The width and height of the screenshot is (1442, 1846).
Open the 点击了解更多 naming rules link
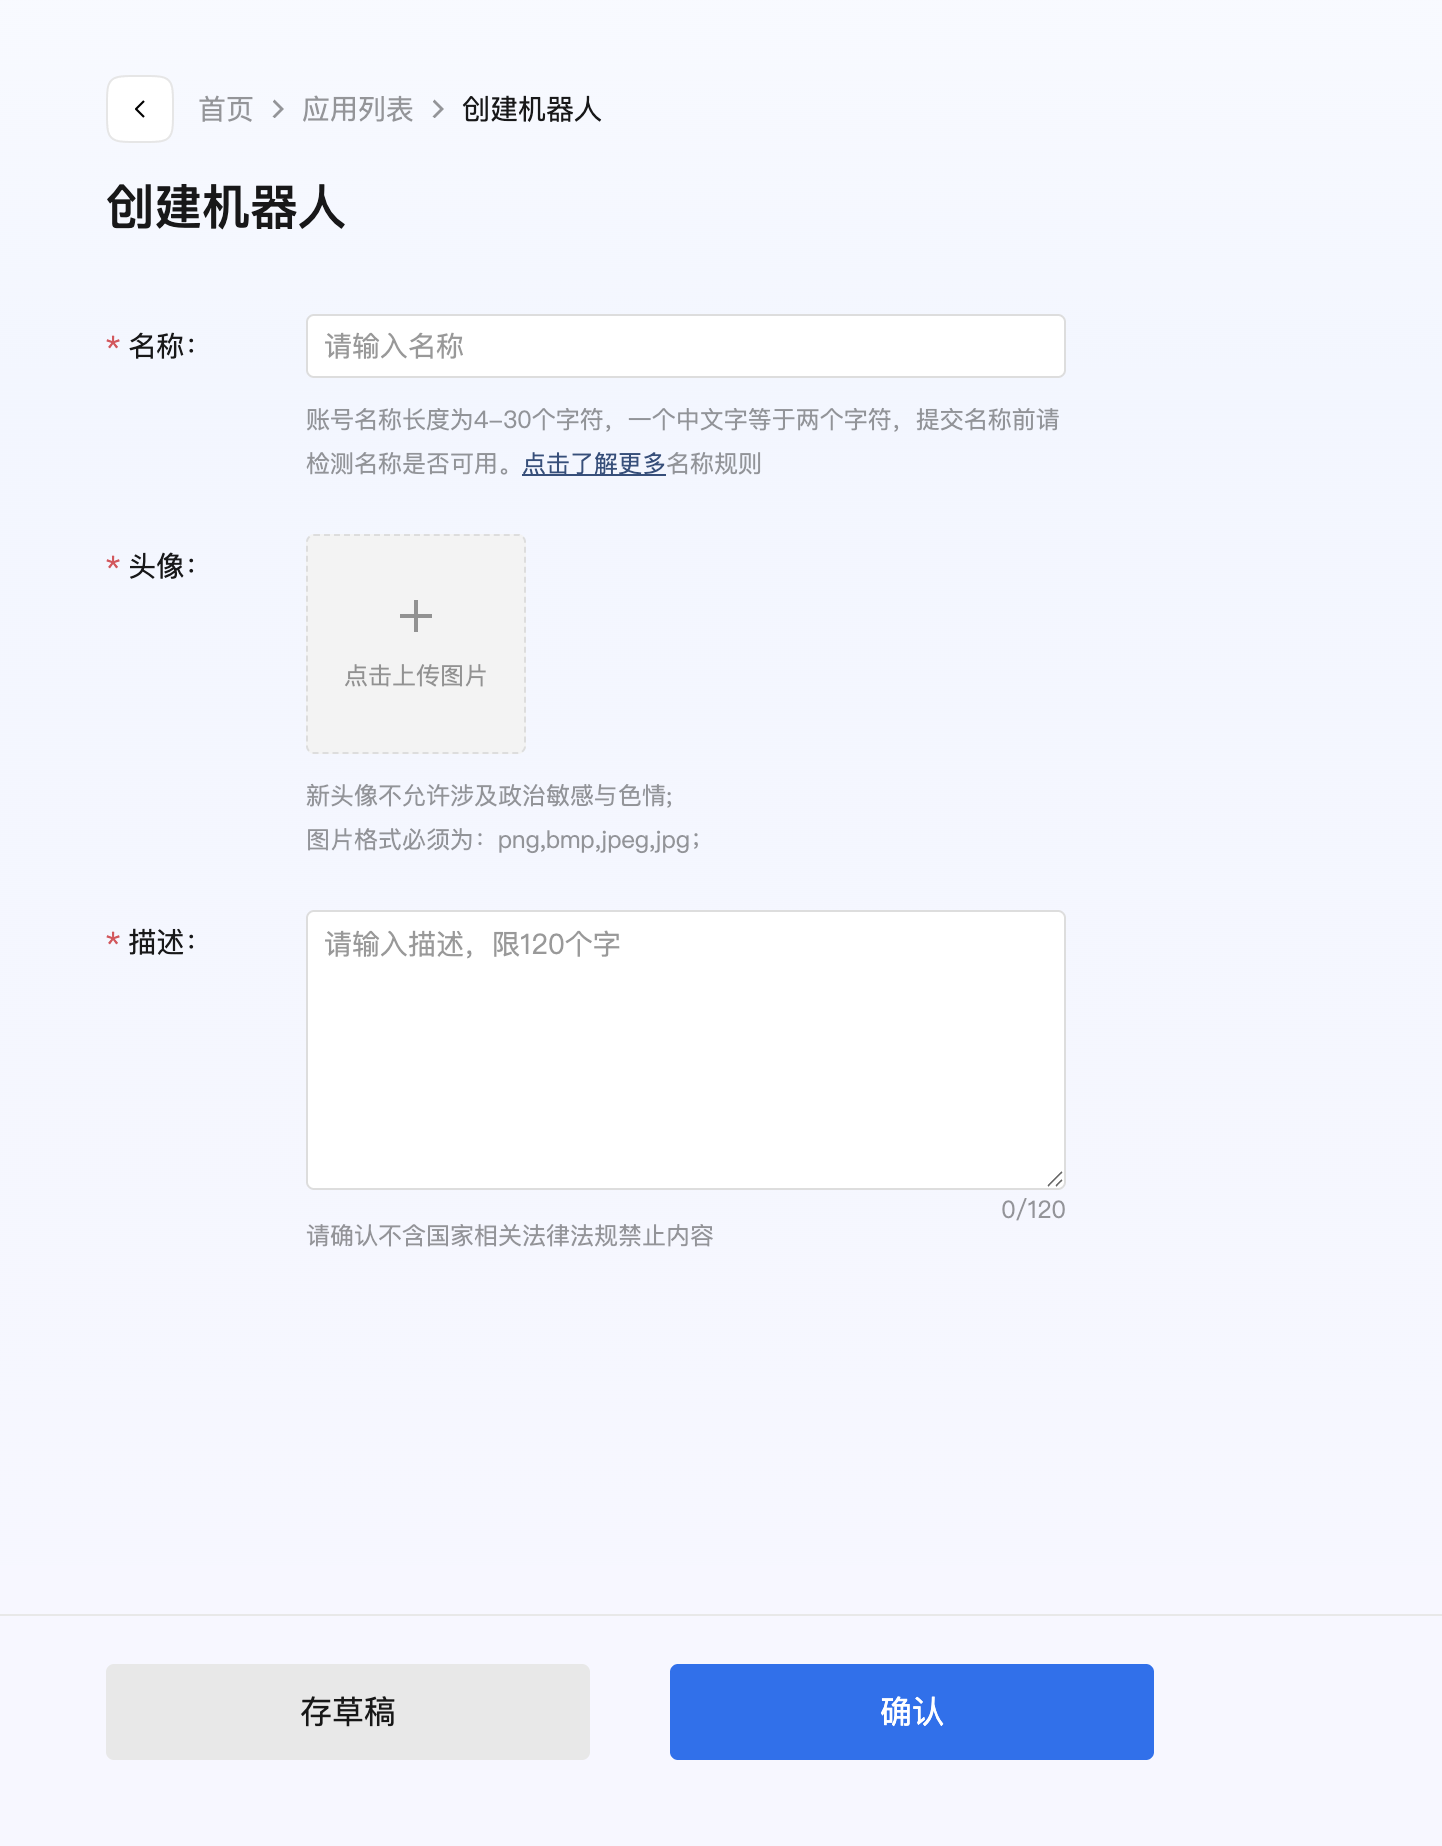[593, 464]
